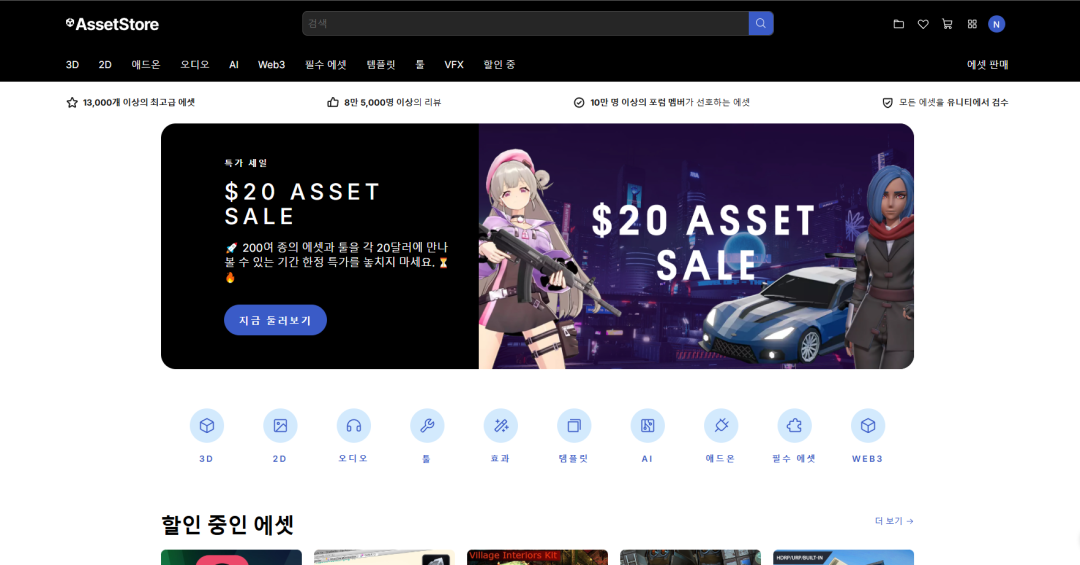
Task: Click the 더 보기 link
Action: click(x=894, y=521)
